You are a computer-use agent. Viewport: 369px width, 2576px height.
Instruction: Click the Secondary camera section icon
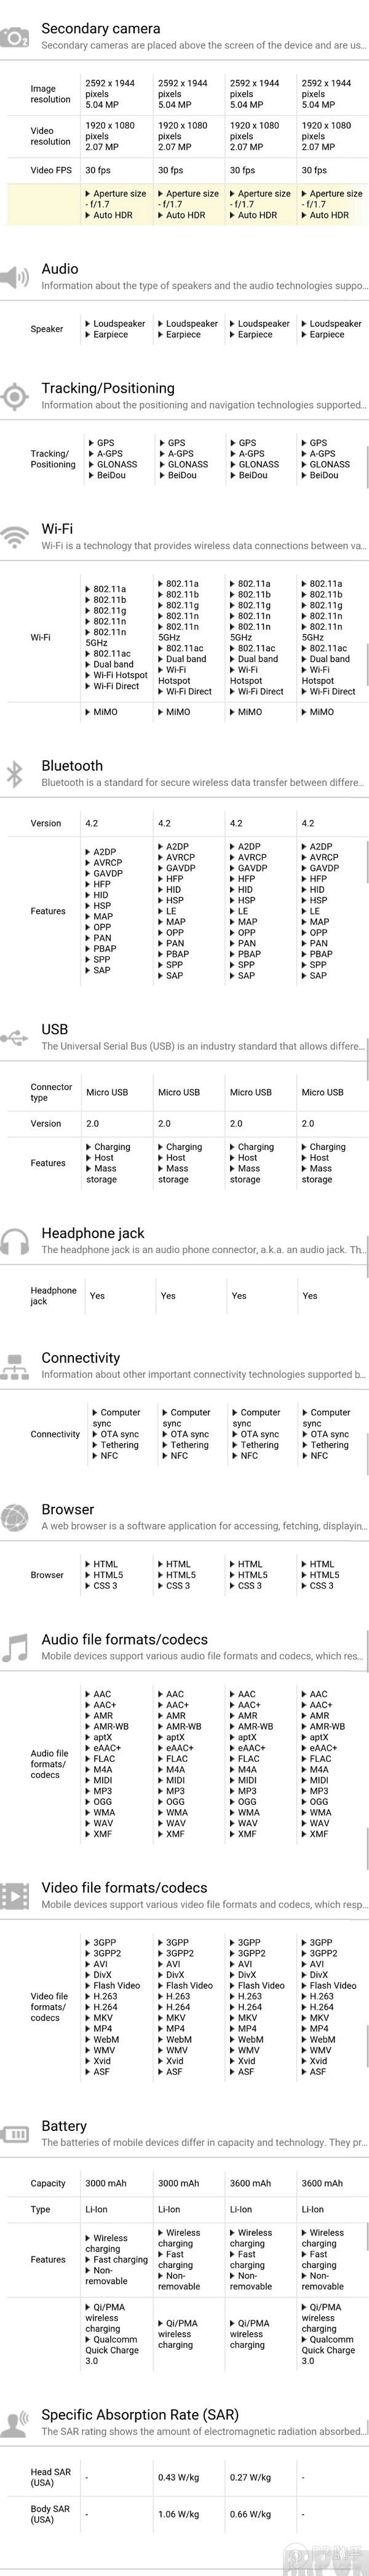pyautogui.click(x=15, y=37)
